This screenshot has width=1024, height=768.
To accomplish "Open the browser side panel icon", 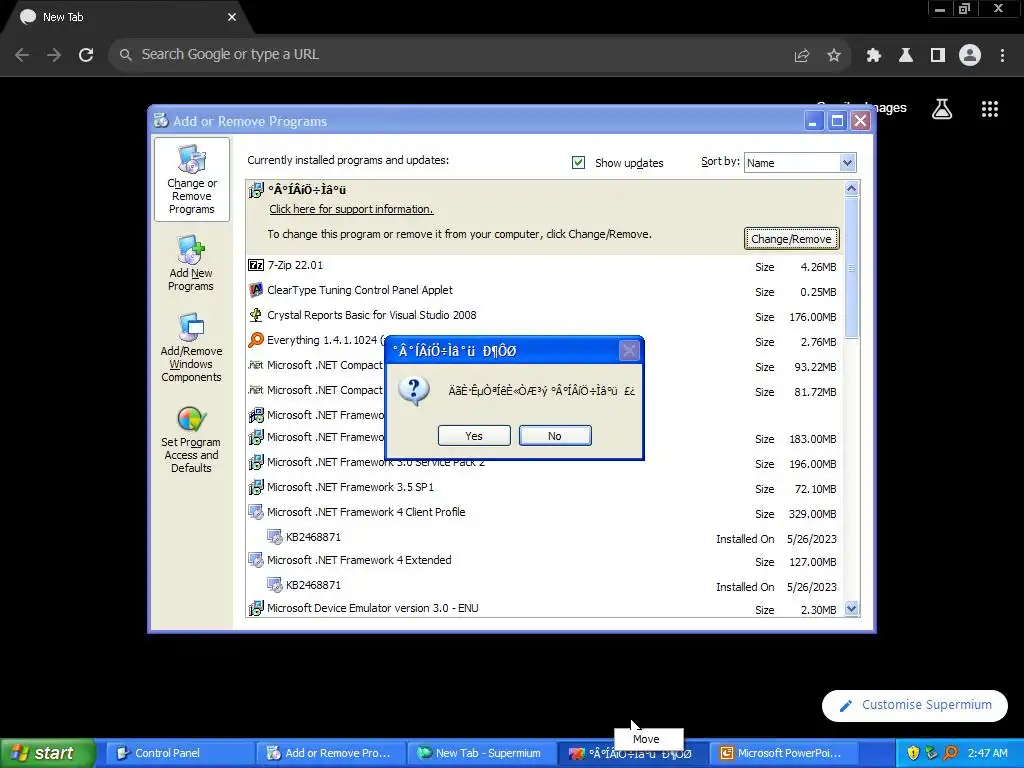I will [938, 56].
